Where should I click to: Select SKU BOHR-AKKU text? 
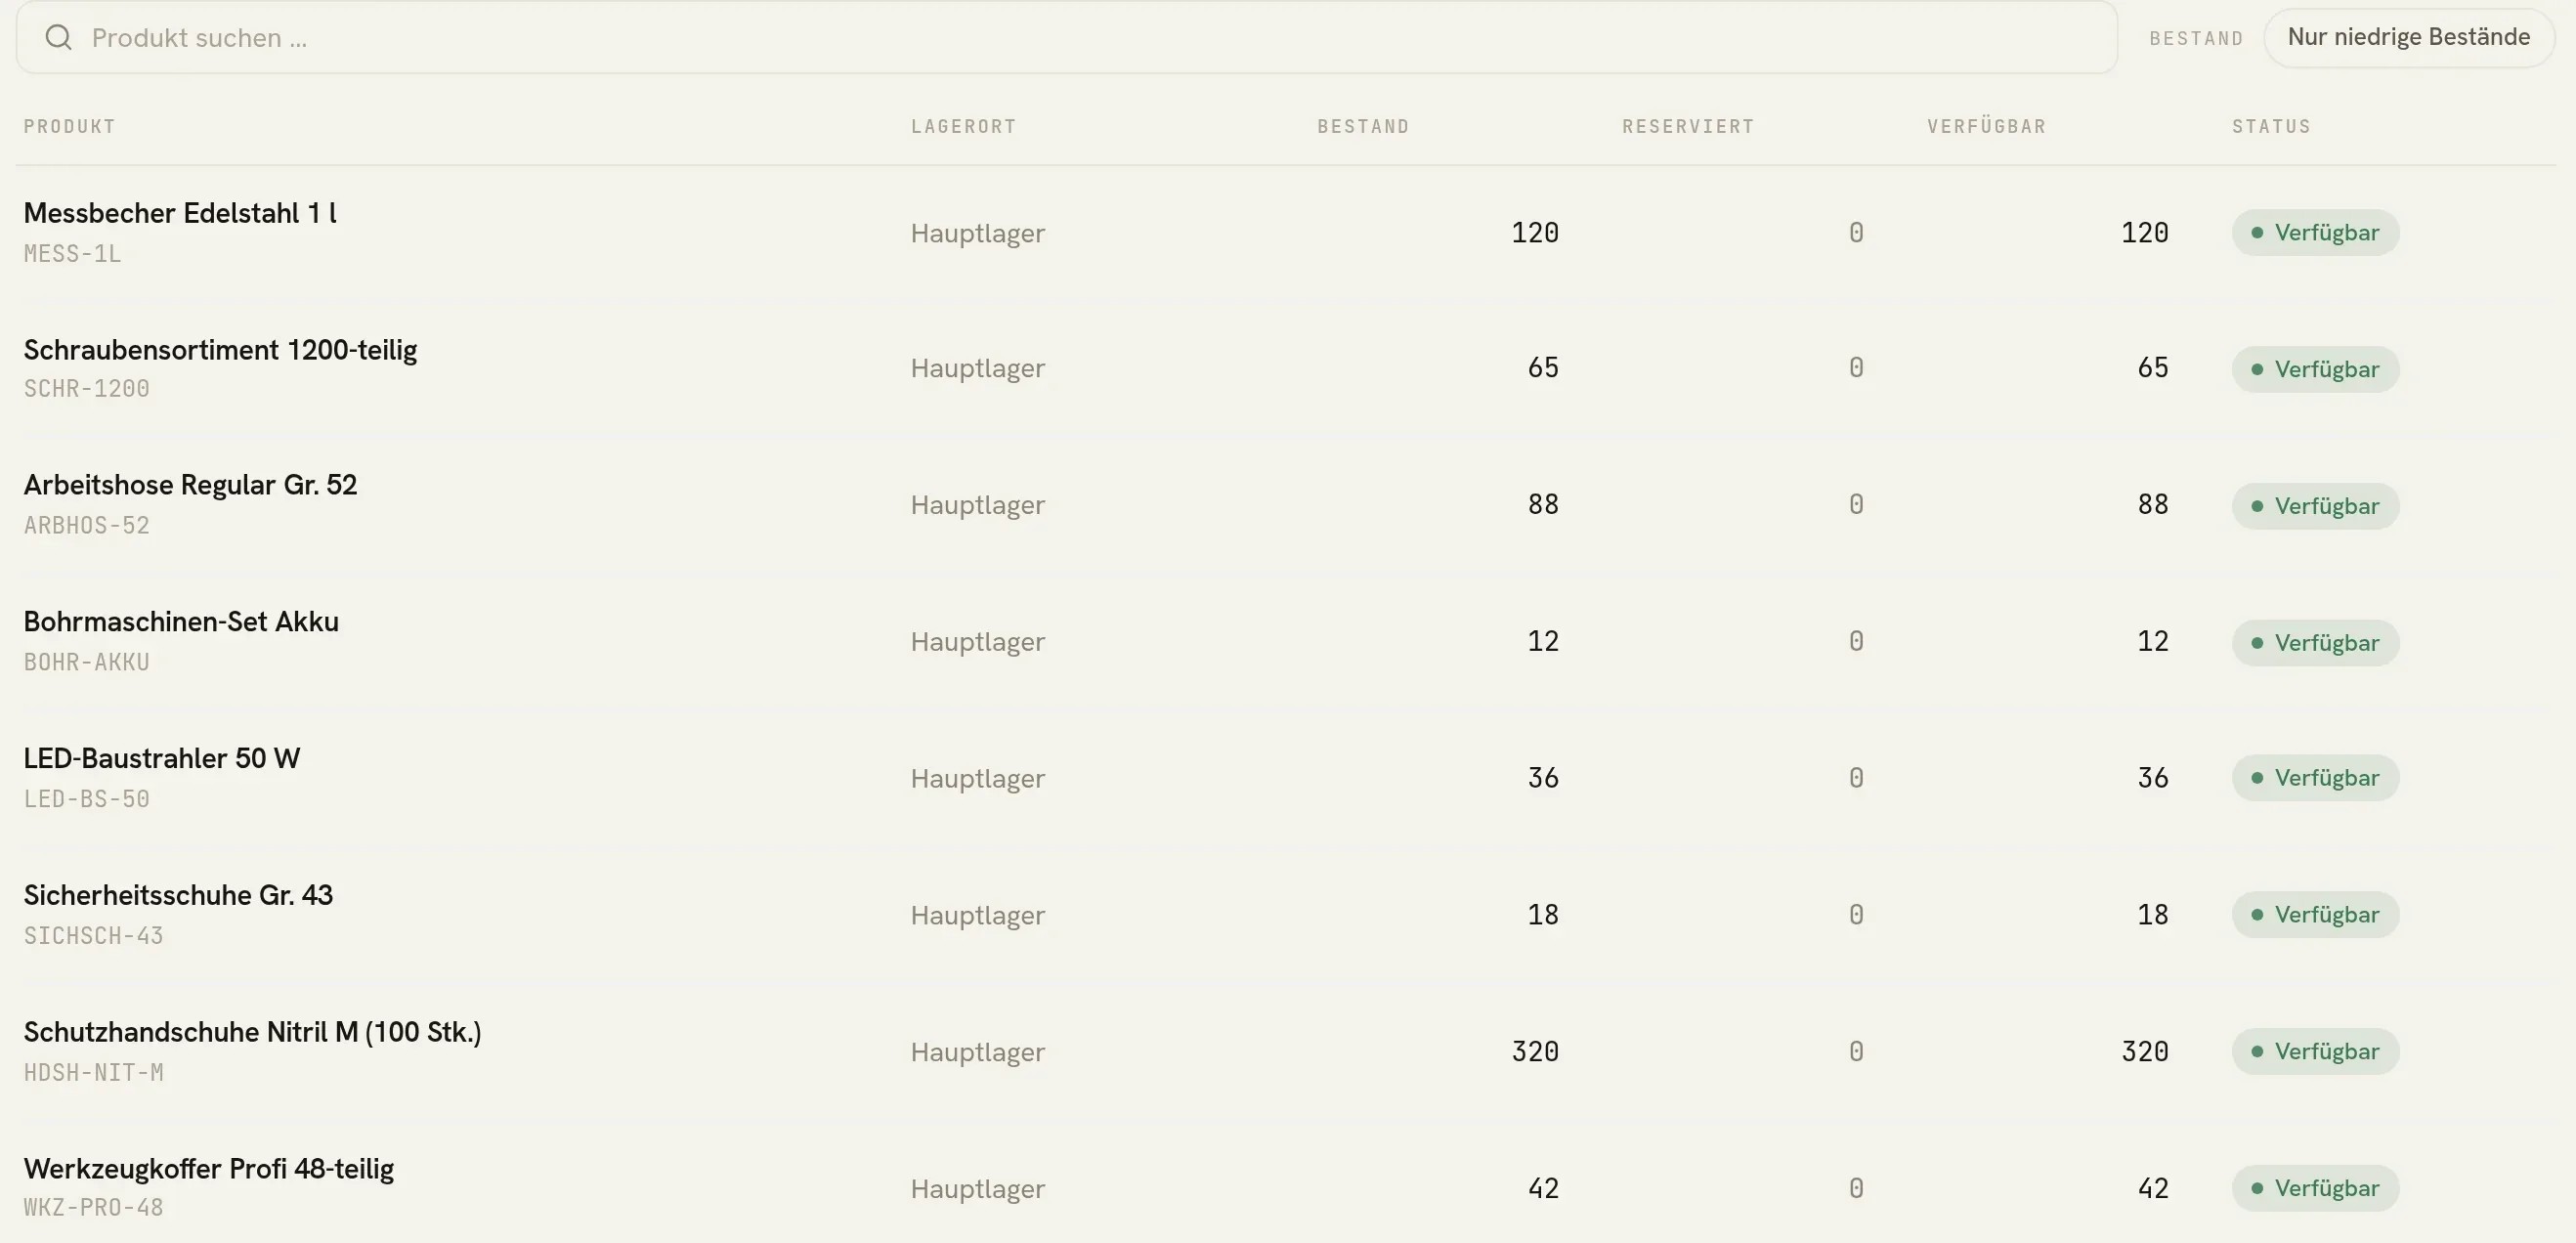87,663
